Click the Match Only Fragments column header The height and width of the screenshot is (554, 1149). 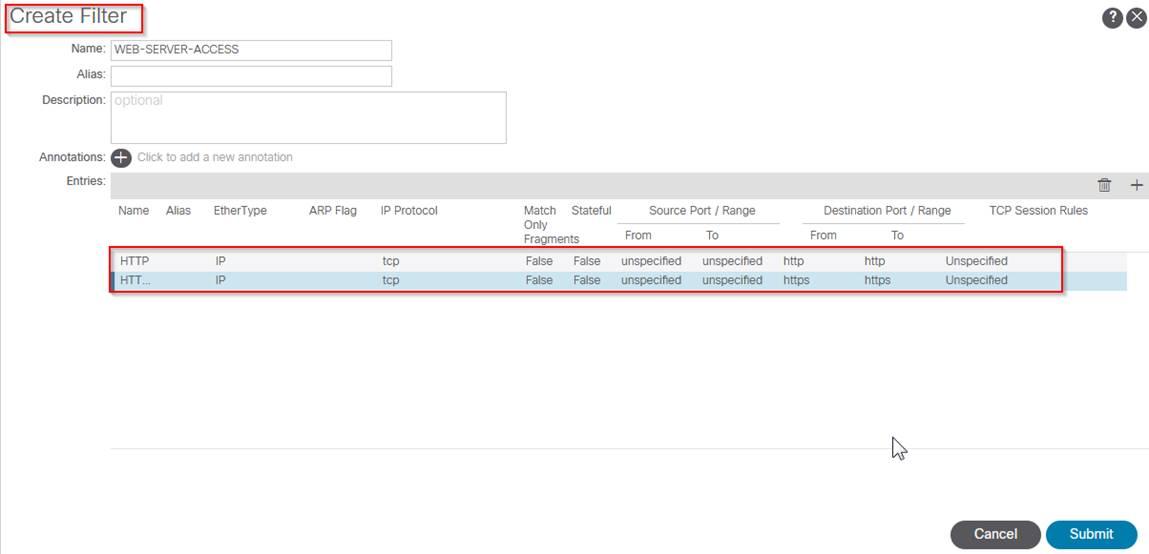tap(551, 224)
